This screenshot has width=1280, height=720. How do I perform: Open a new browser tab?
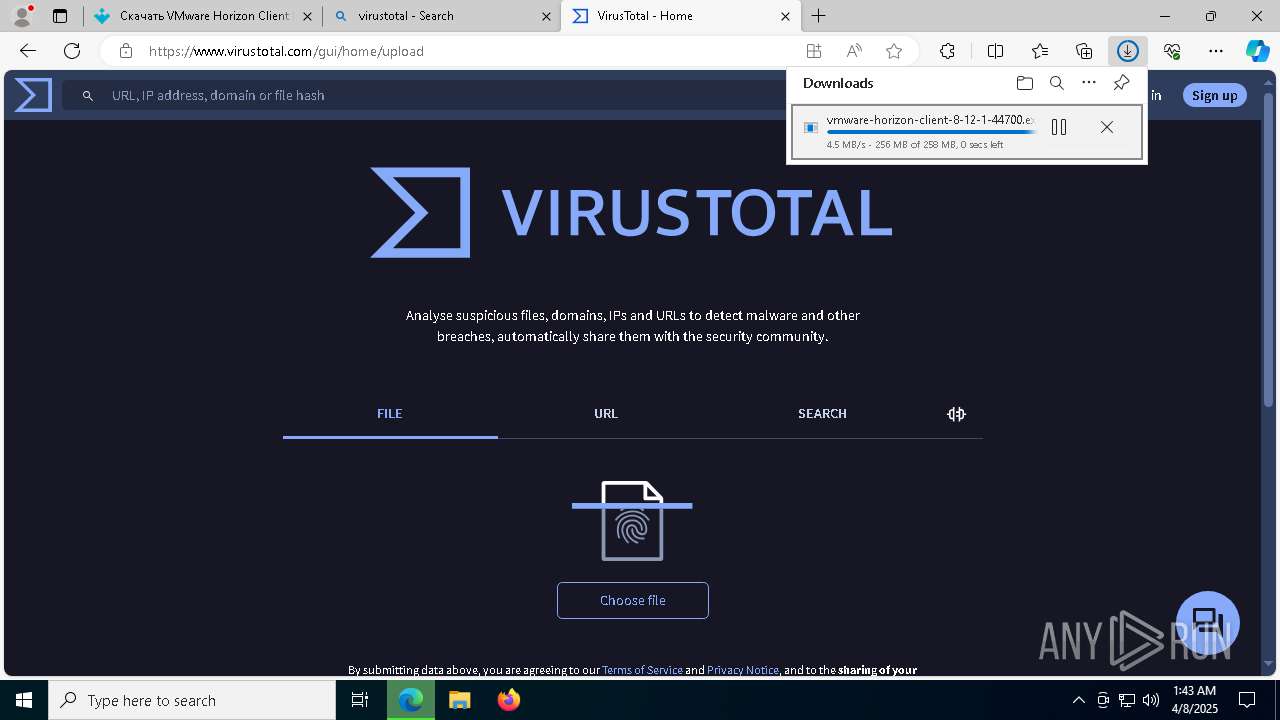click(819, 16)
